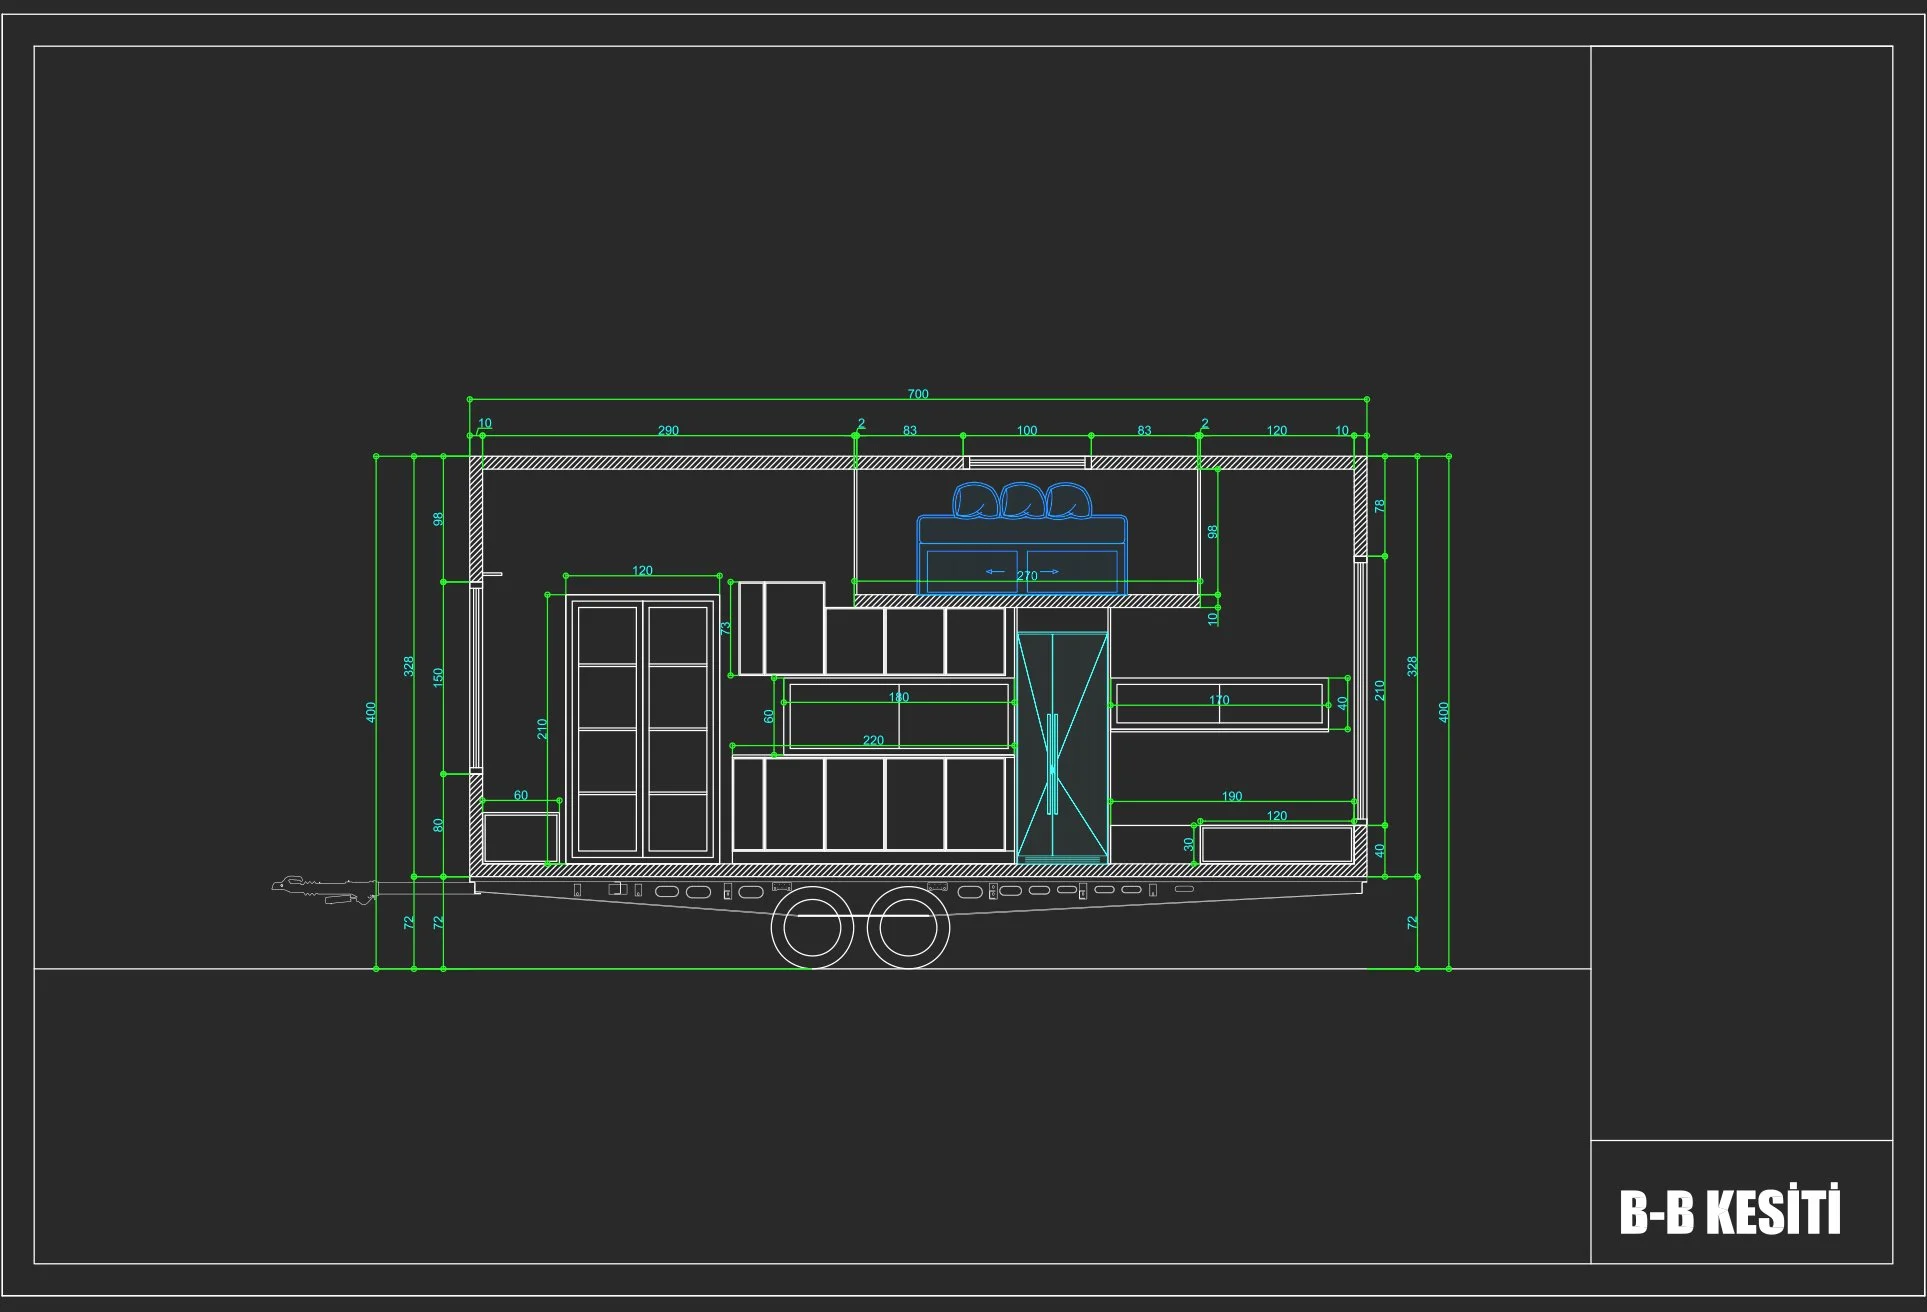Select the 210 dimension on the right side

point(1380,690)
